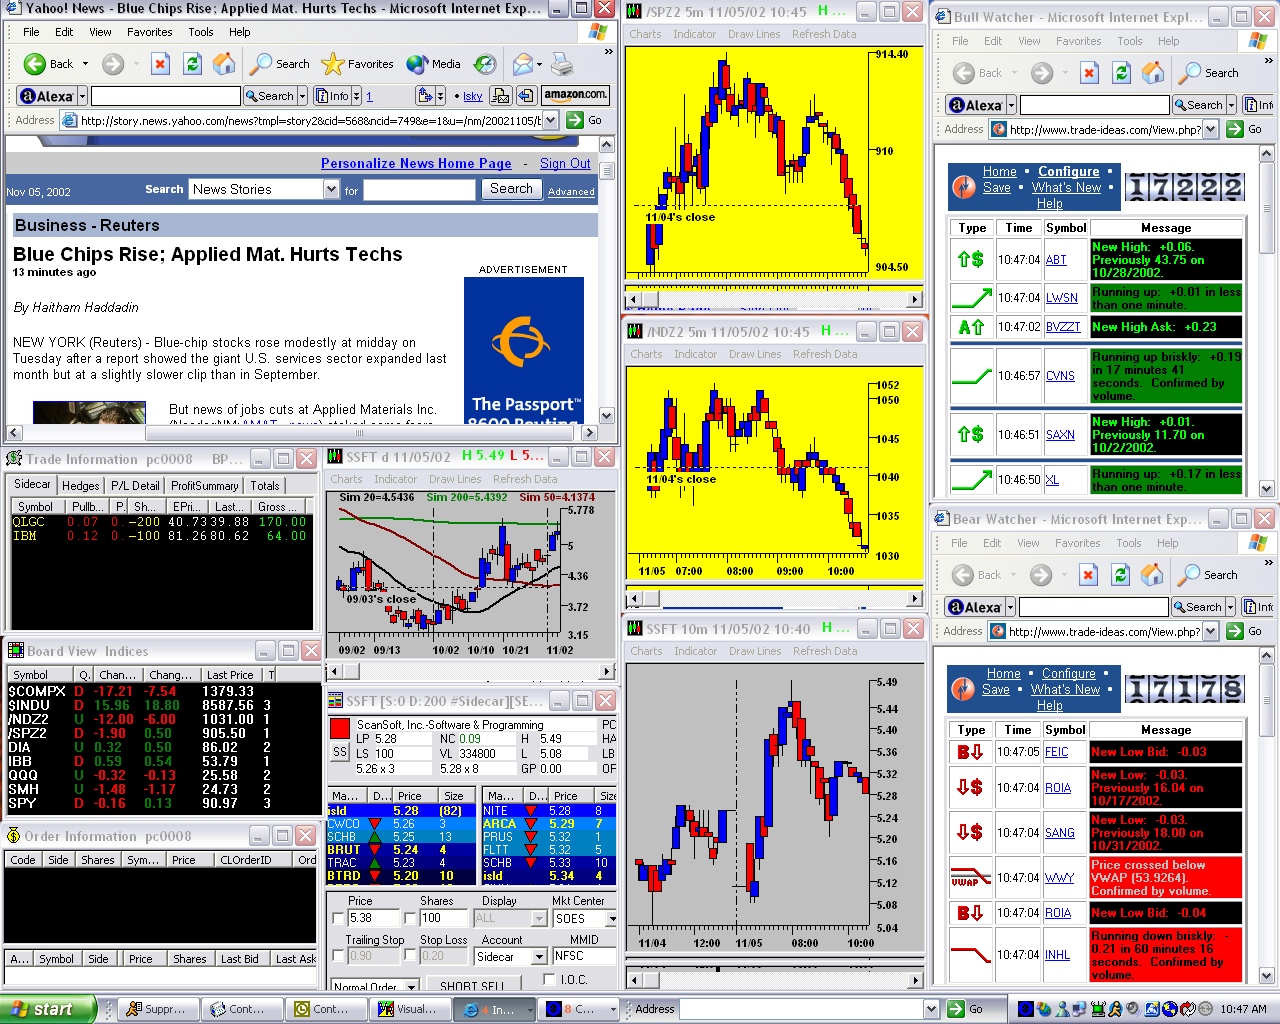Open File menu in Yahoo News browser
Screen dimensions: 1280x1024
32,32
